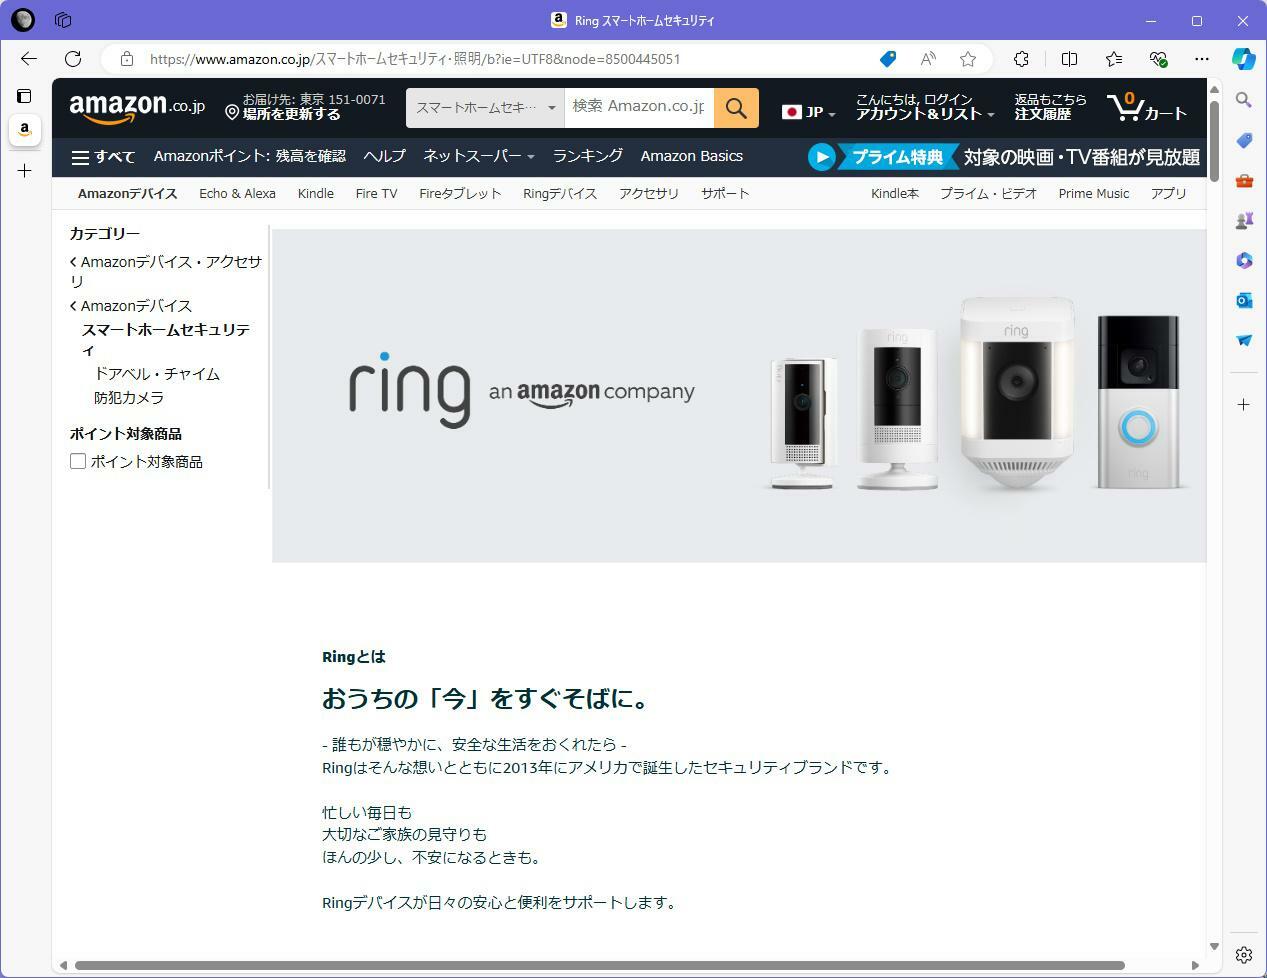Screen dimensions: 1267x978
Task: Open sidebar Search icon
Action: (1244, 100)
